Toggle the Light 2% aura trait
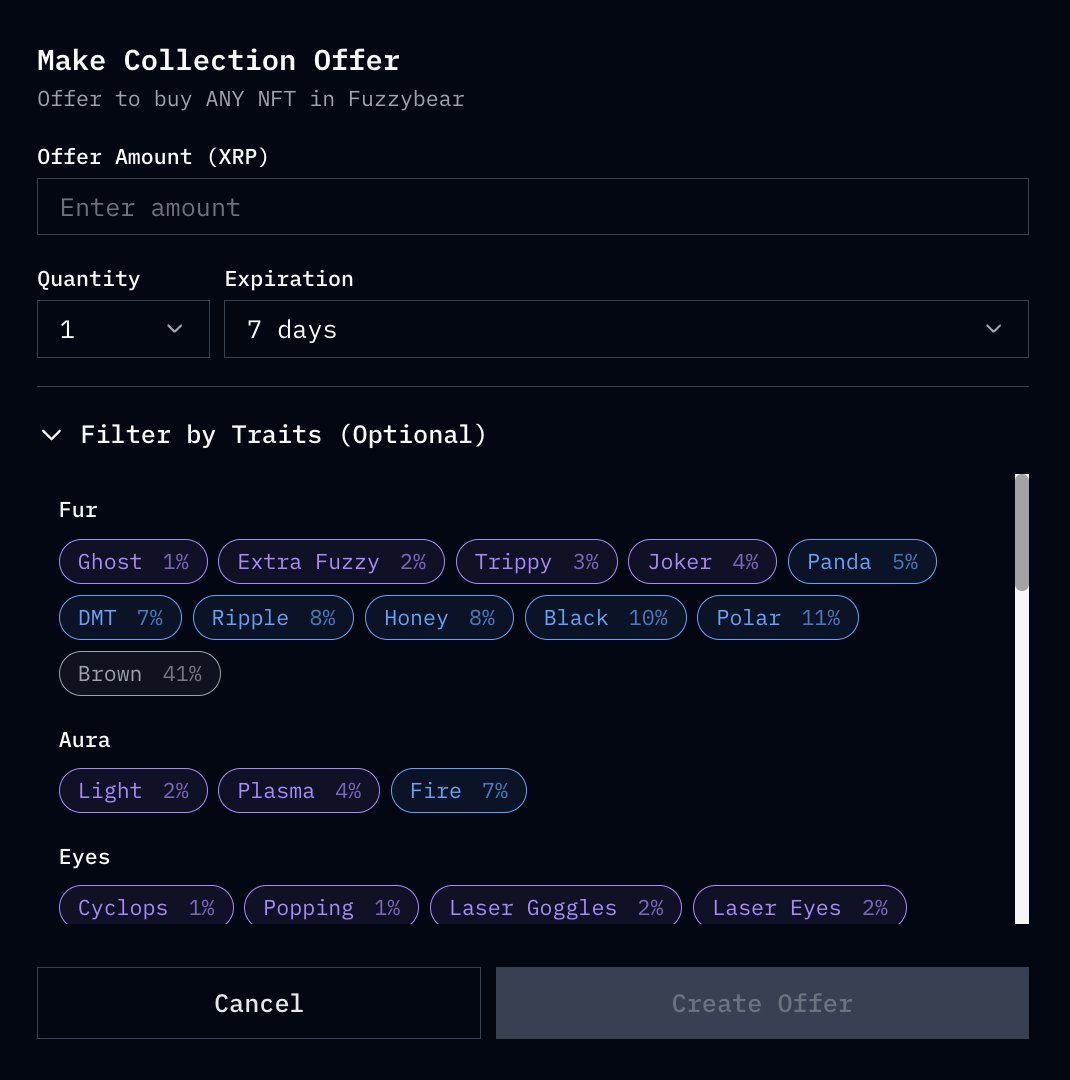Viewport: 1070px width, 1080px height. [x=133, y=790]
